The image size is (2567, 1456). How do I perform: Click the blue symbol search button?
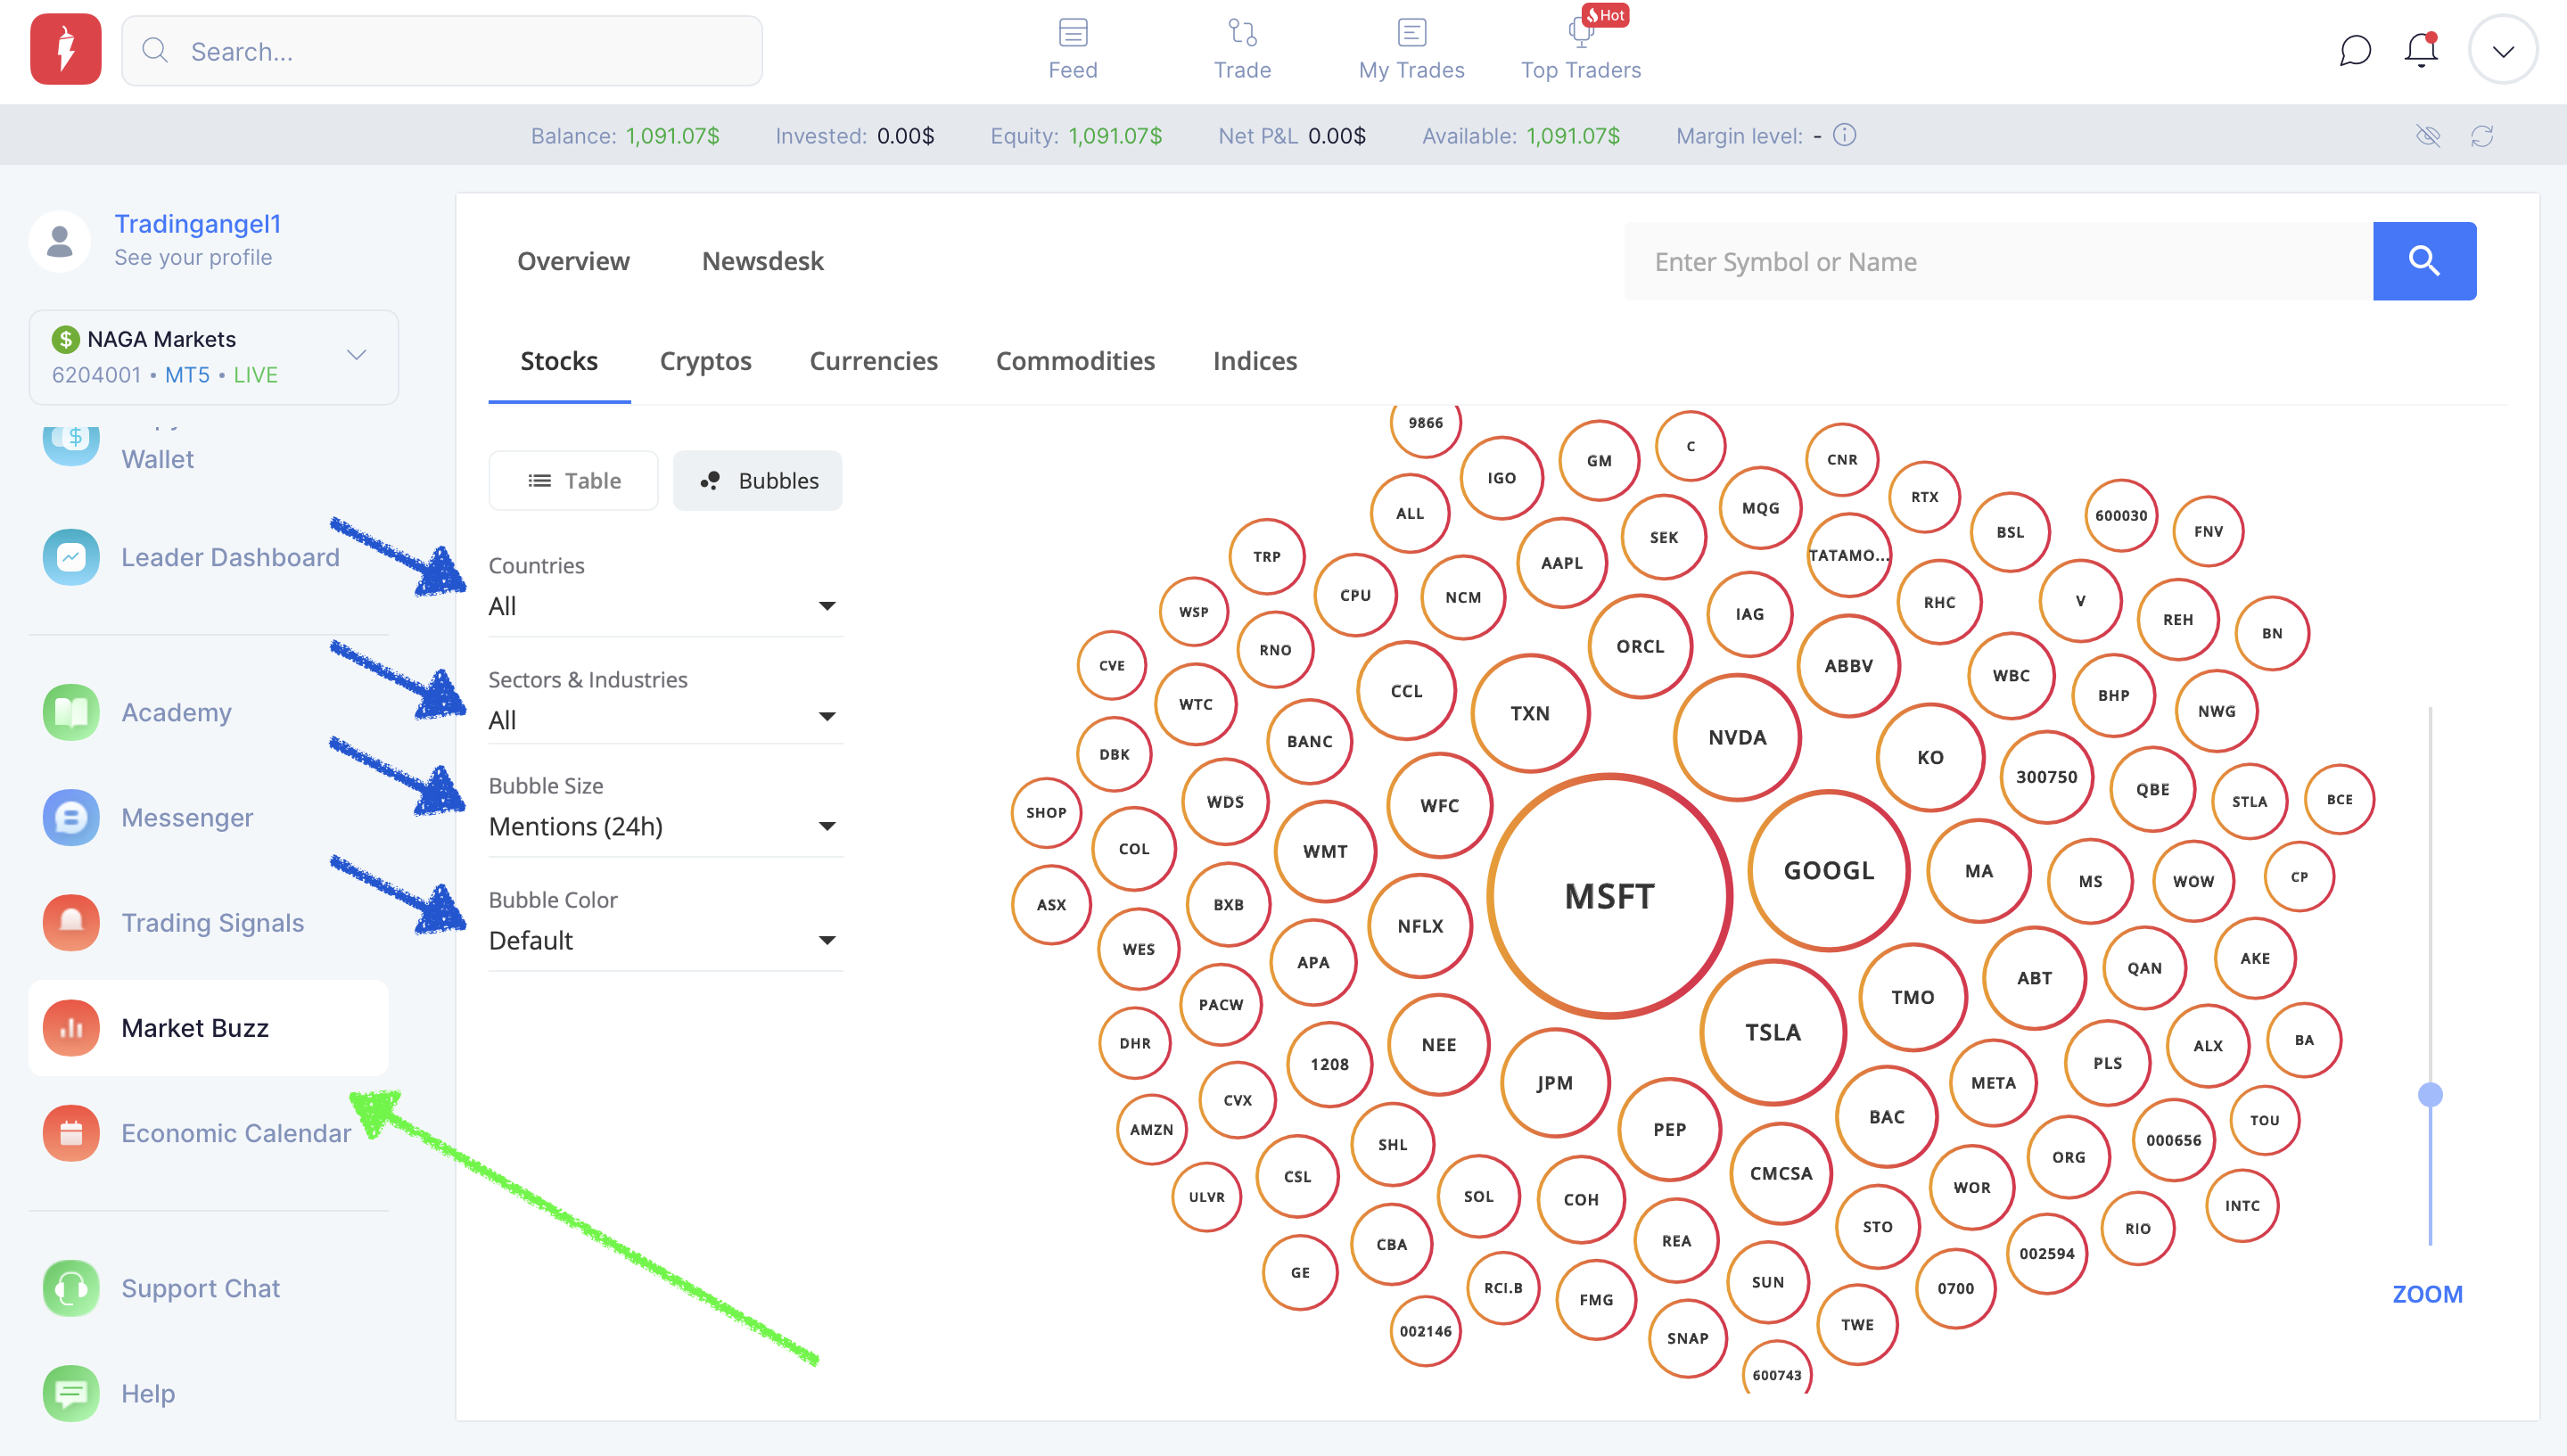(2424, 261)
